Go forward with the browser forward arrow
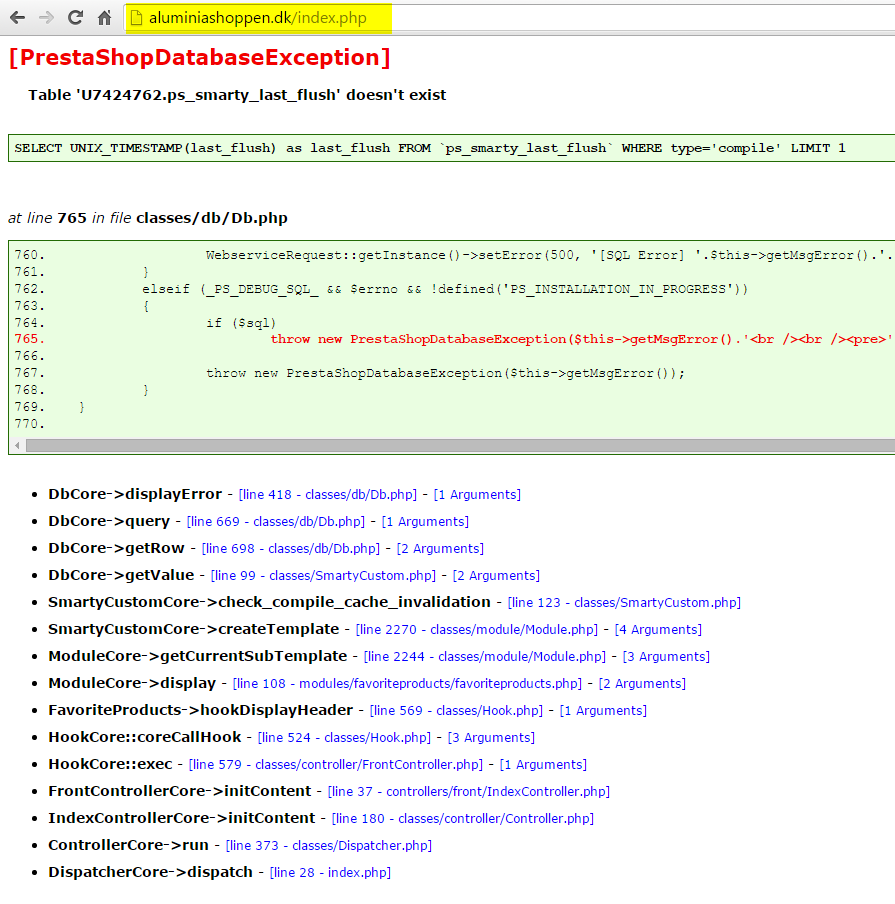Image resolution: width=895 pixels, height=904 pixels. coord(46,18)
